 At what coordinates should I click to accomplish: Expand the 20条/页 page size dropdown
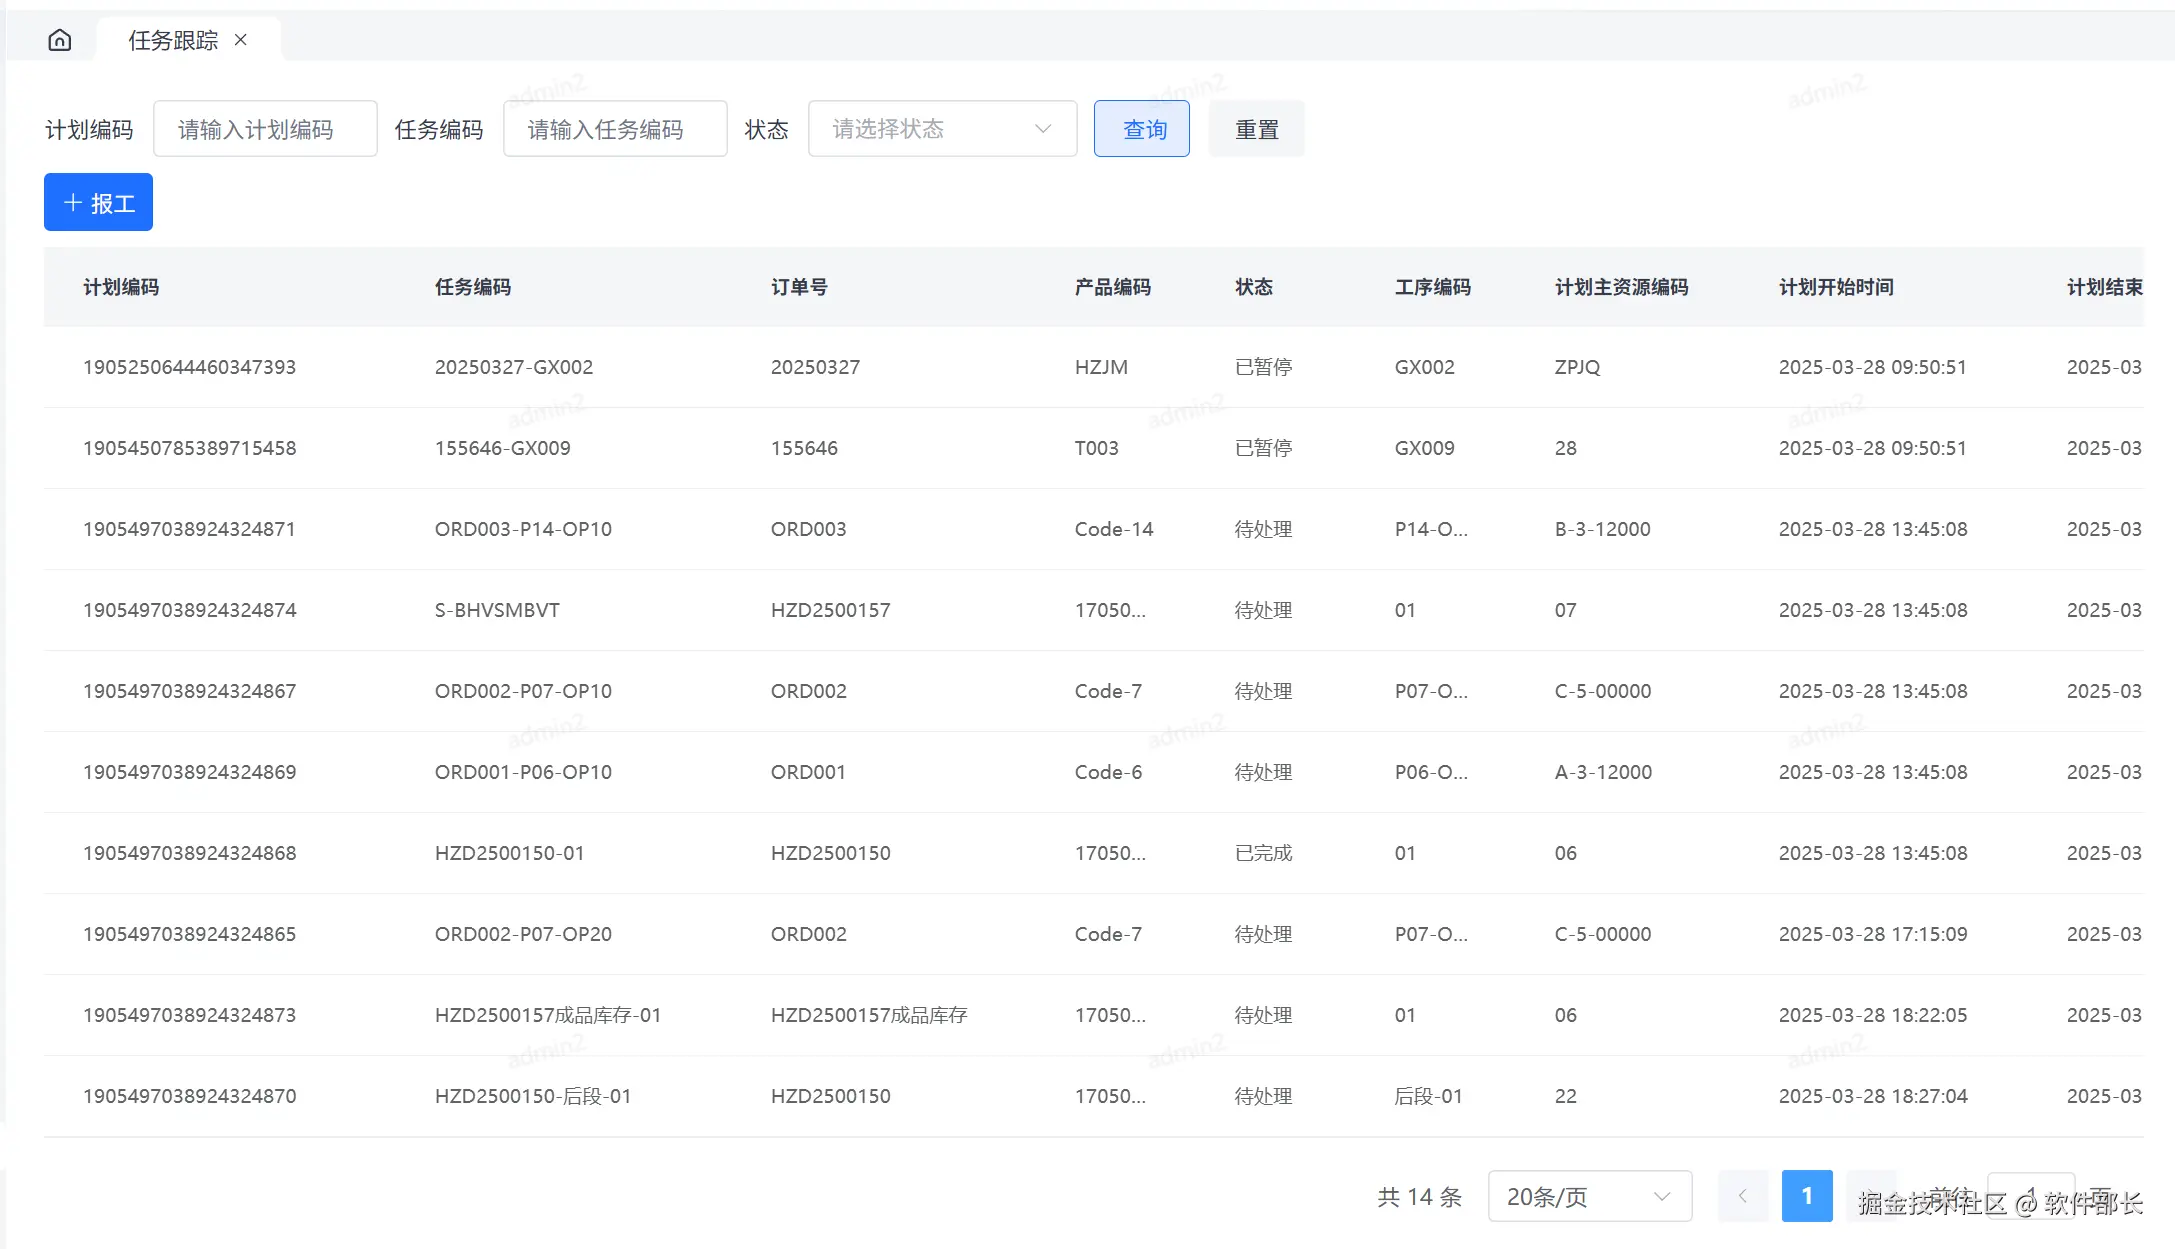[x=1589, y=1196]
